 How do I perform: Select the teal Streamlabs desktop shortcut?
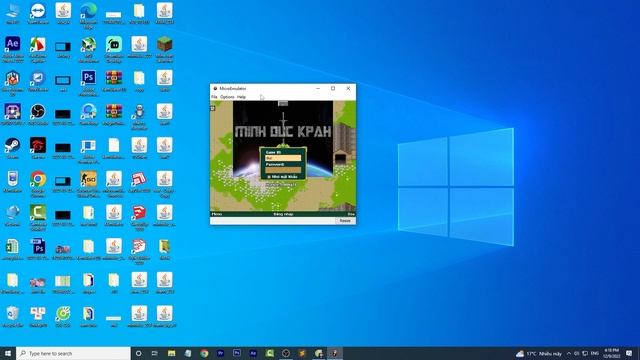point(114,49)
